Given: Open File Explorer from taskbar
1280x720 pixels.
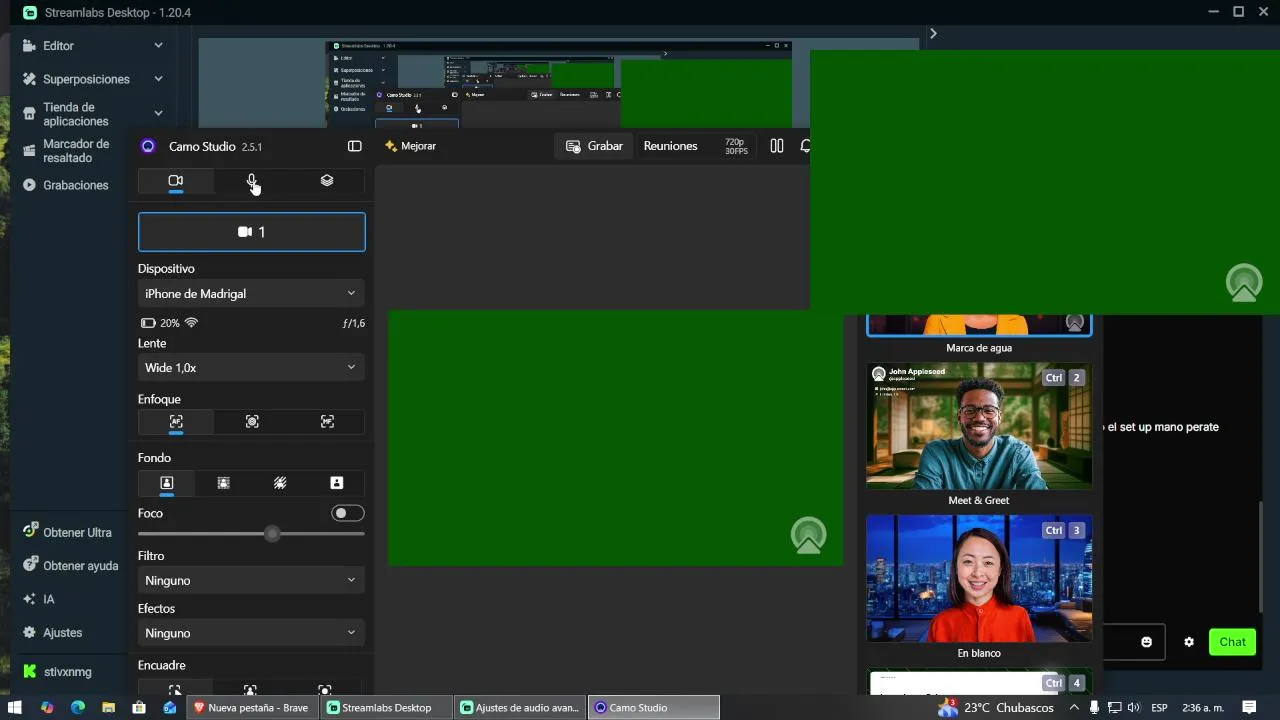Looking at the screenshot, I should (x=108, y=707).
